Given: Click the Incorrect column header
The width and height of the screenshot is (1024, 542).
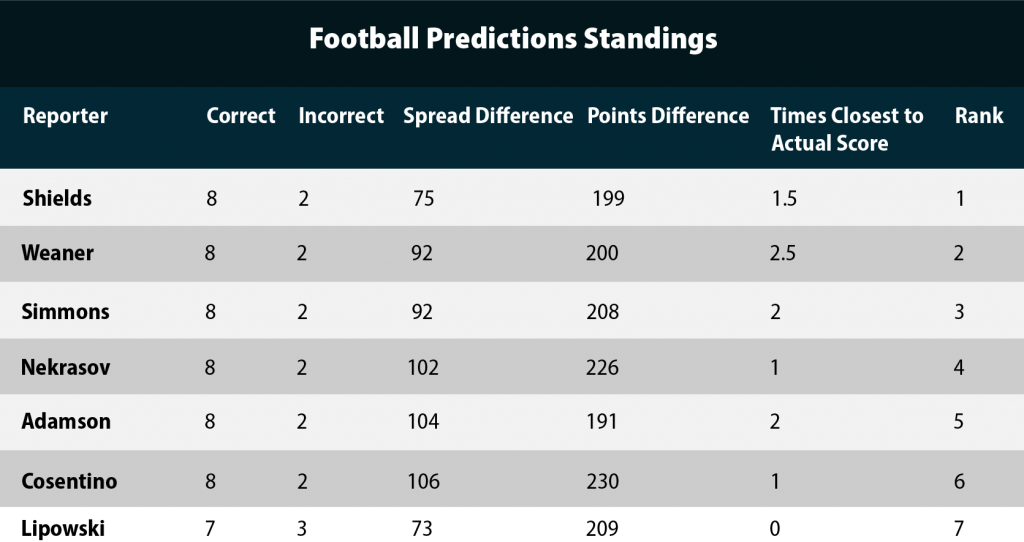Looking at the screenshot, I should pyautogui.click(x=341, y=116).
